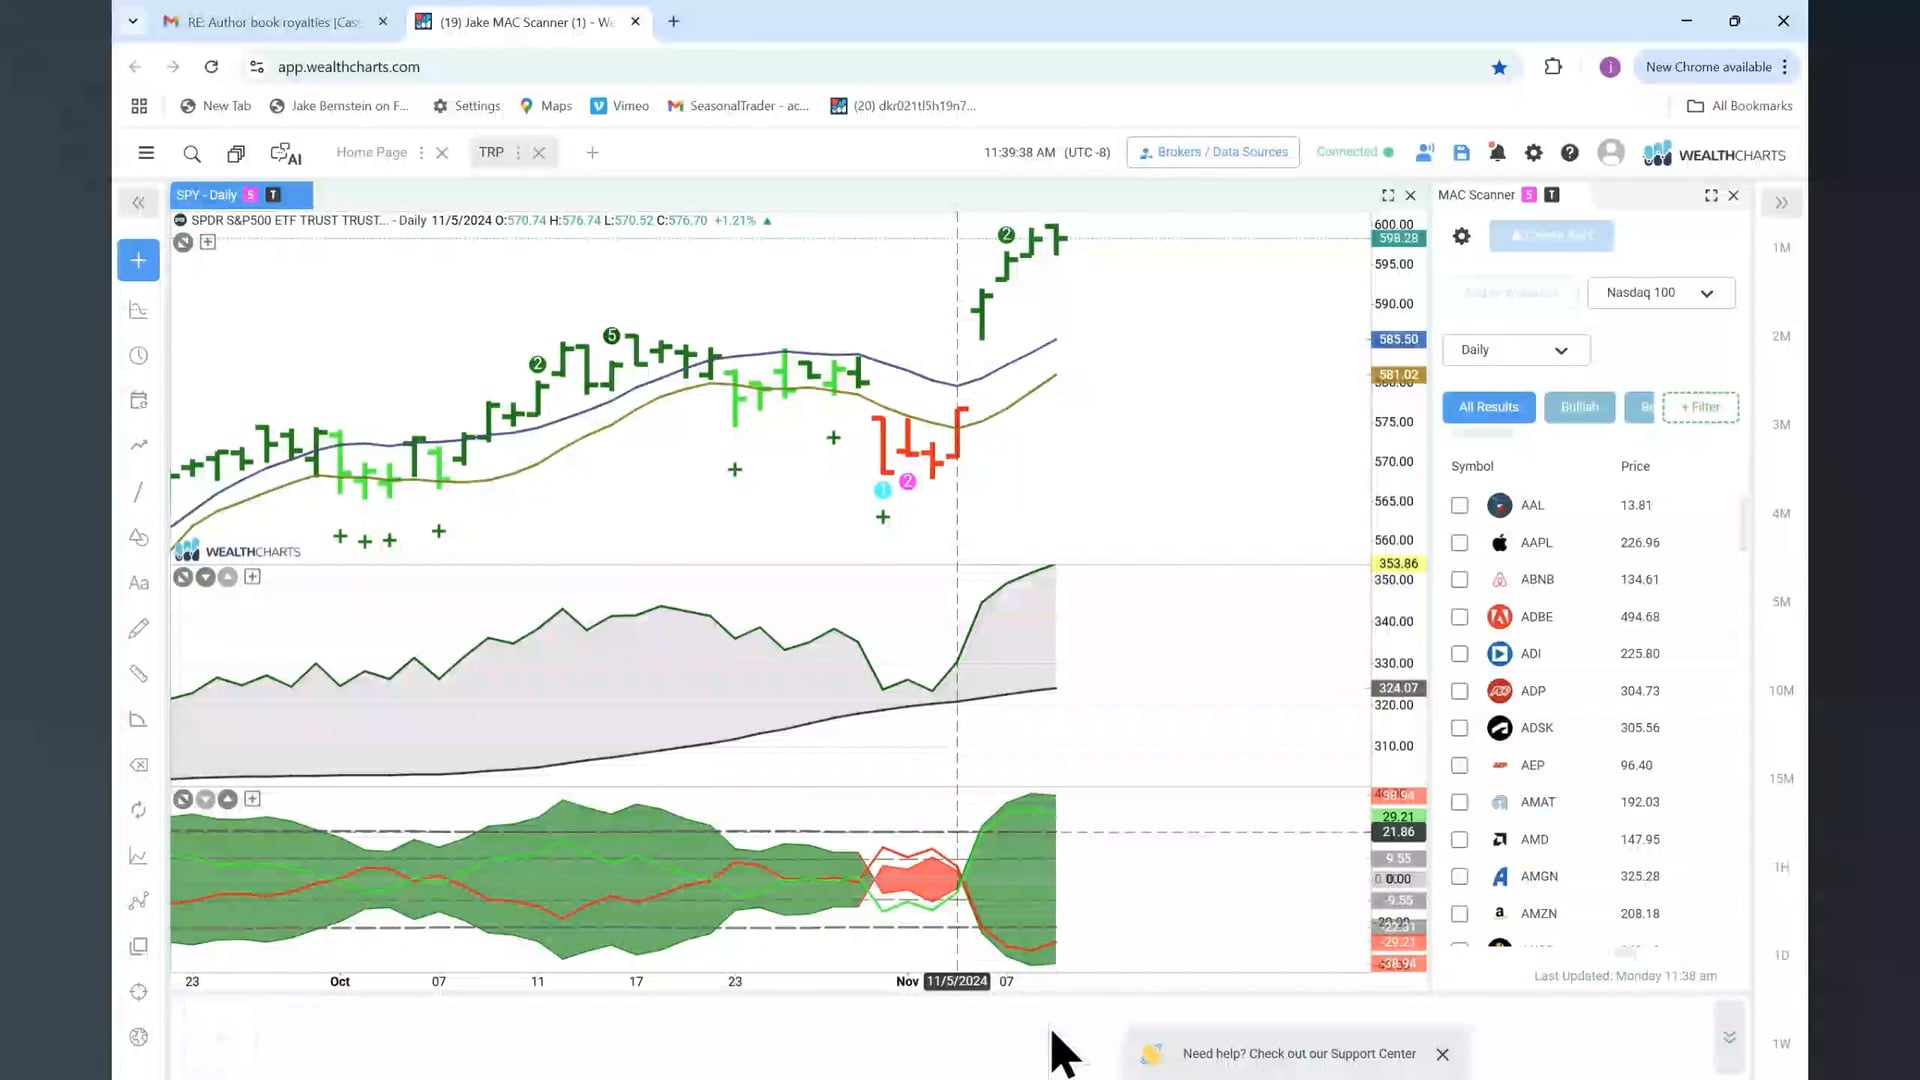The image size is (1920, 1080).
Task: Open MAC Scanner settings gear
Action: pyautogui.click(x=1461, y=236)
